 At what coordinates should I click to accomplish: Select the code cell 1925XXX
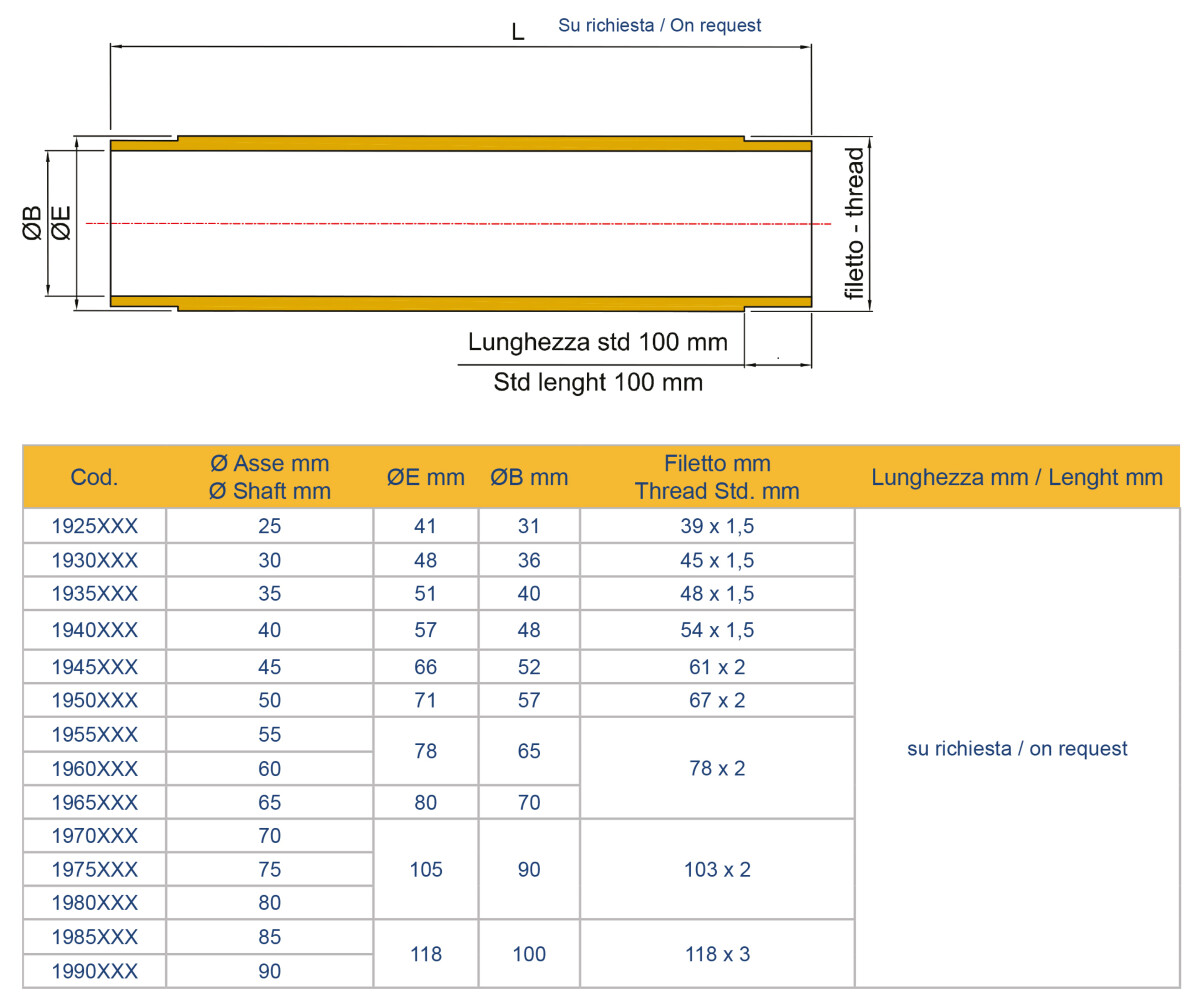click(94, 526)
